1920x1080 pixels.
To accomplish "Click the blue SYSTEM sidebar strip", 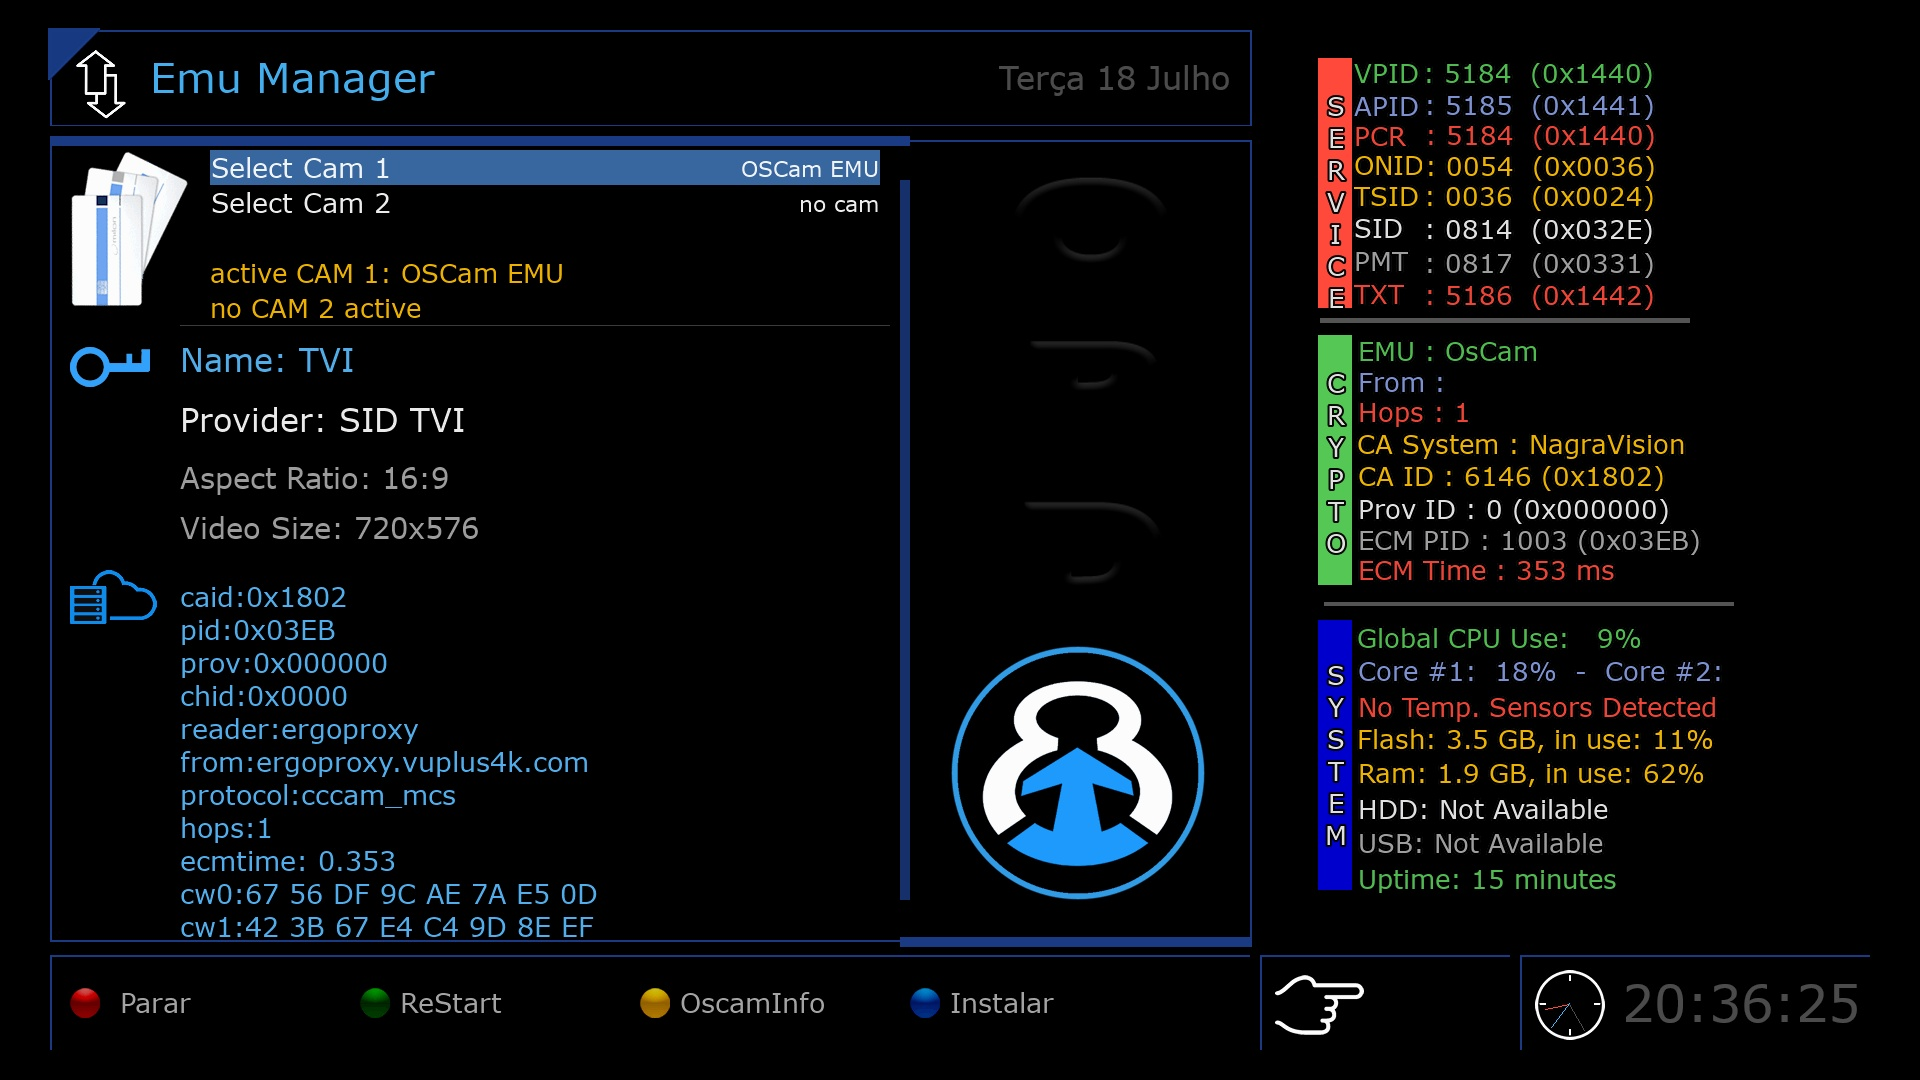I will tap(1335, 755).
